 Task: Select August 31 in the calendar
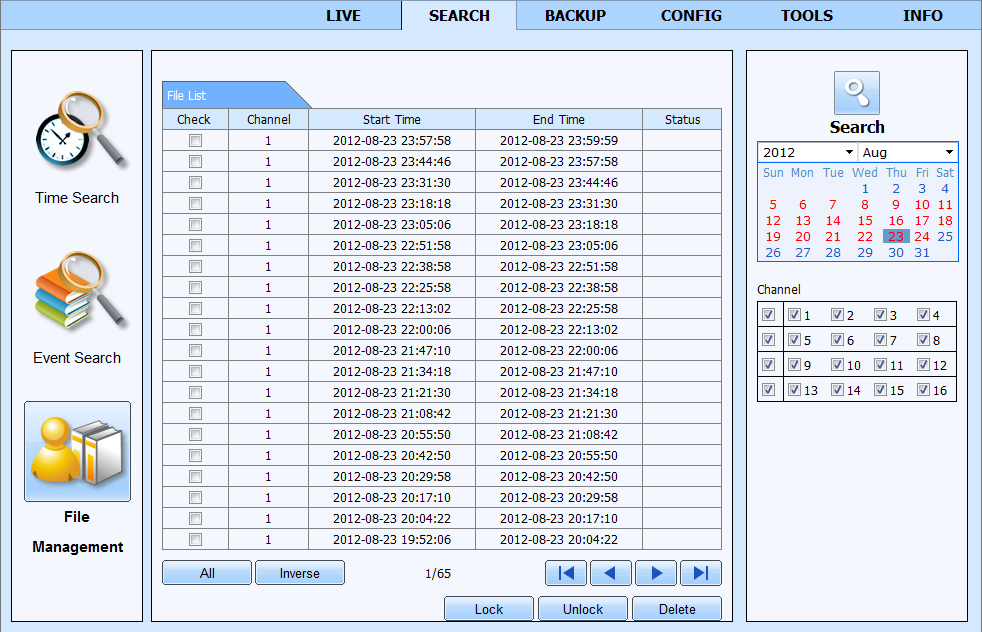pyautogui.click(x=922, y=252)
